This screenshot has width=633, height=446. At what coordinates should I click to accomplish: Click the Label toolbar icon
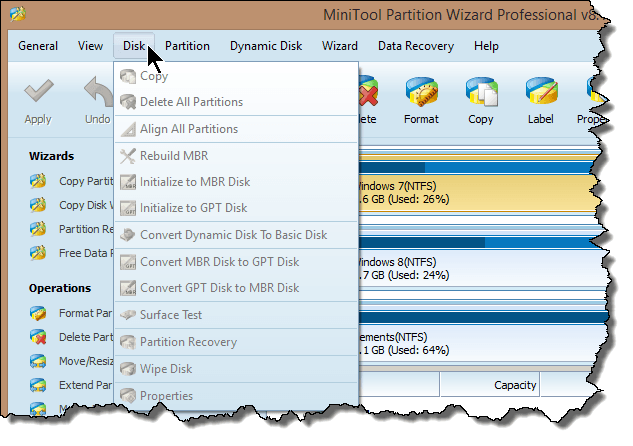click(541, 91)
